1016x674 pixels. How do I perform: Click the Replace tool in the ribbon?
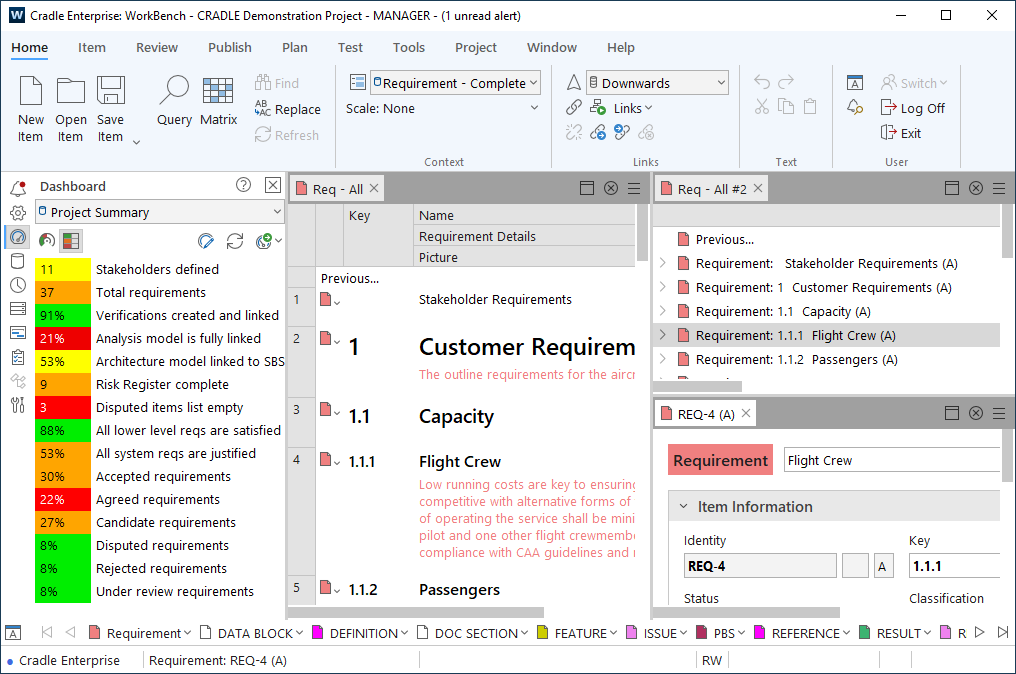coord(288,109)
